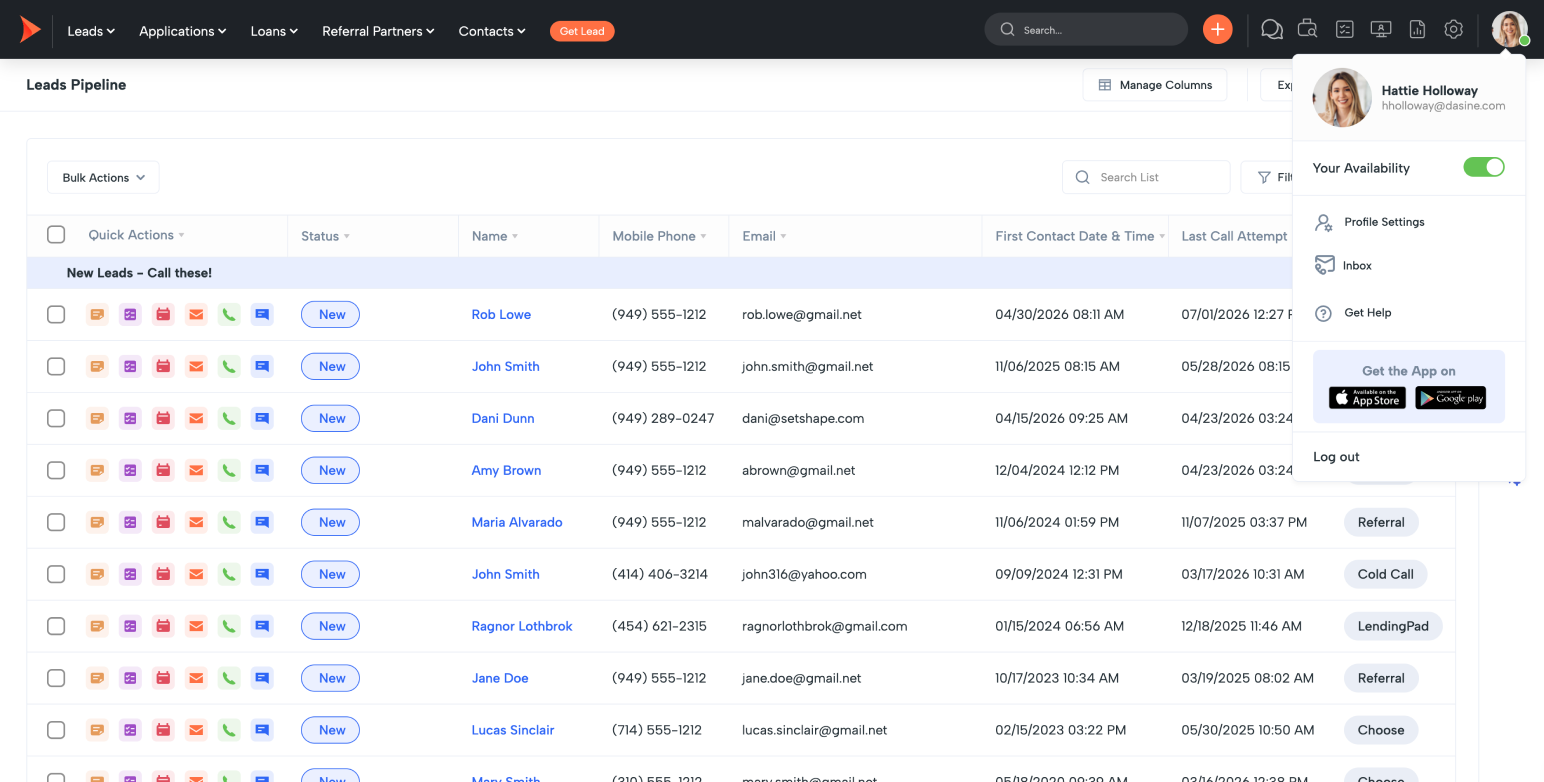Check the Maria Alvarado row checkbox
The height and width of the screenshot is (782, 1544).
click(x=56, y=522)
